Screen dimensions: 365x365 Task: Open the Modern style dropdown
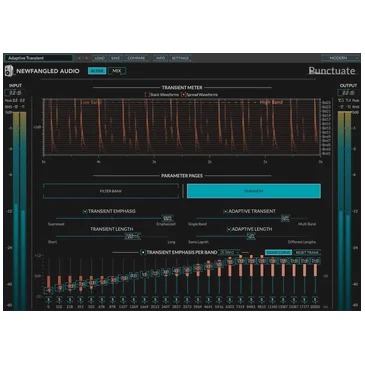[x=340, y=58]
